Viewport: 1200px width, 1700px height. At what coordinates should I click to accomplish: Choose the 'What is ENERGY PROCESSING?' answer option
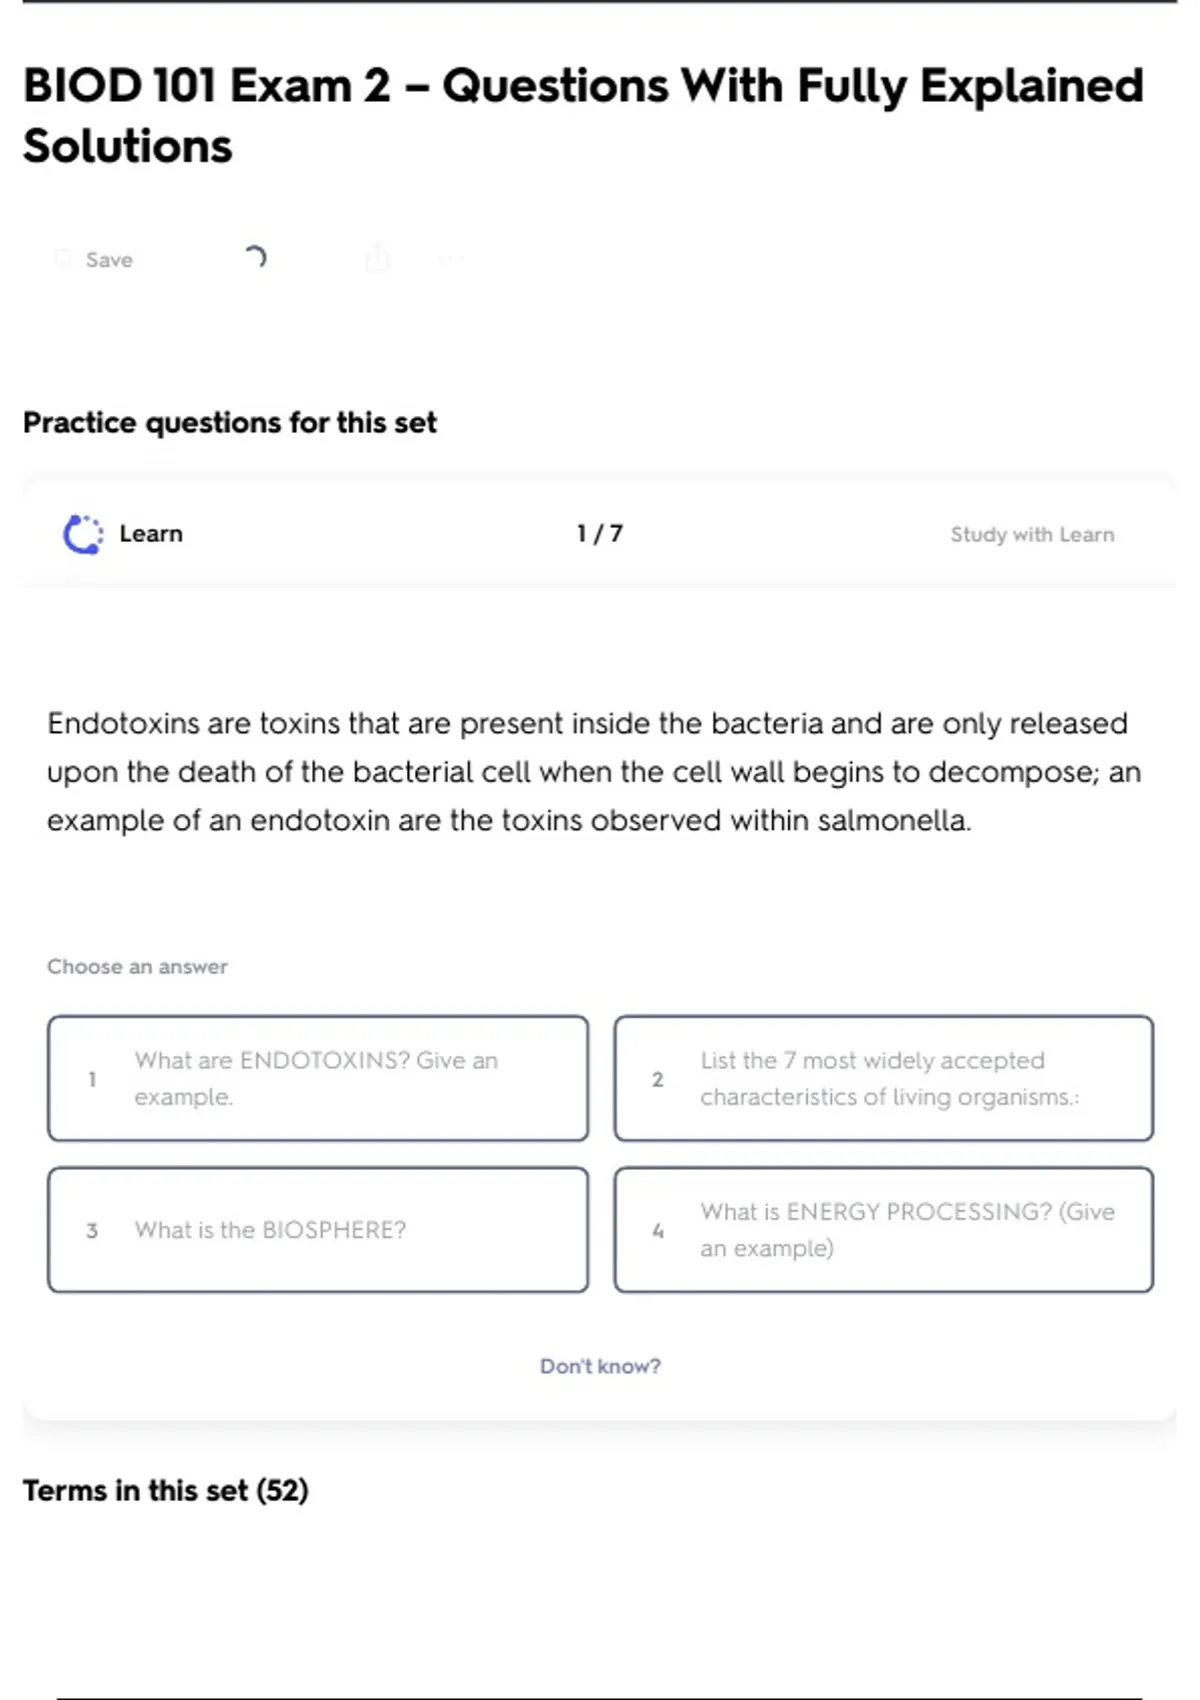(x=883, y=1230)
